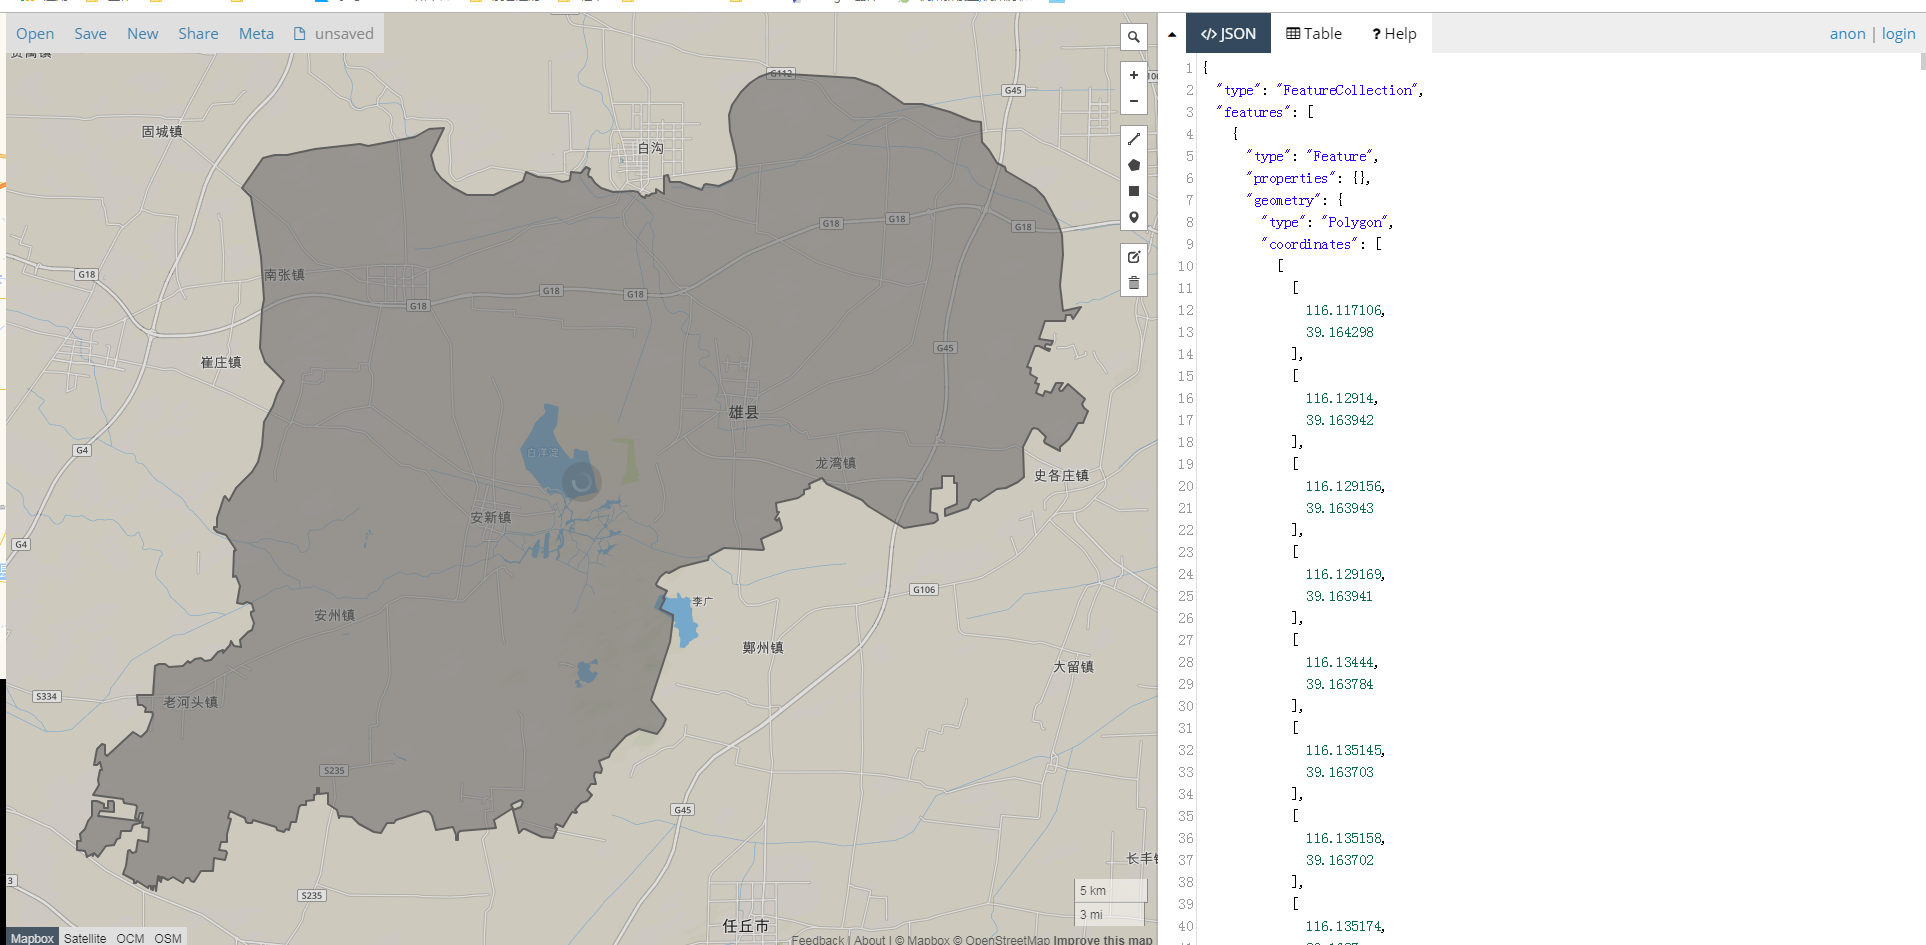
Task: Open the Share menu
Action: 197,33
